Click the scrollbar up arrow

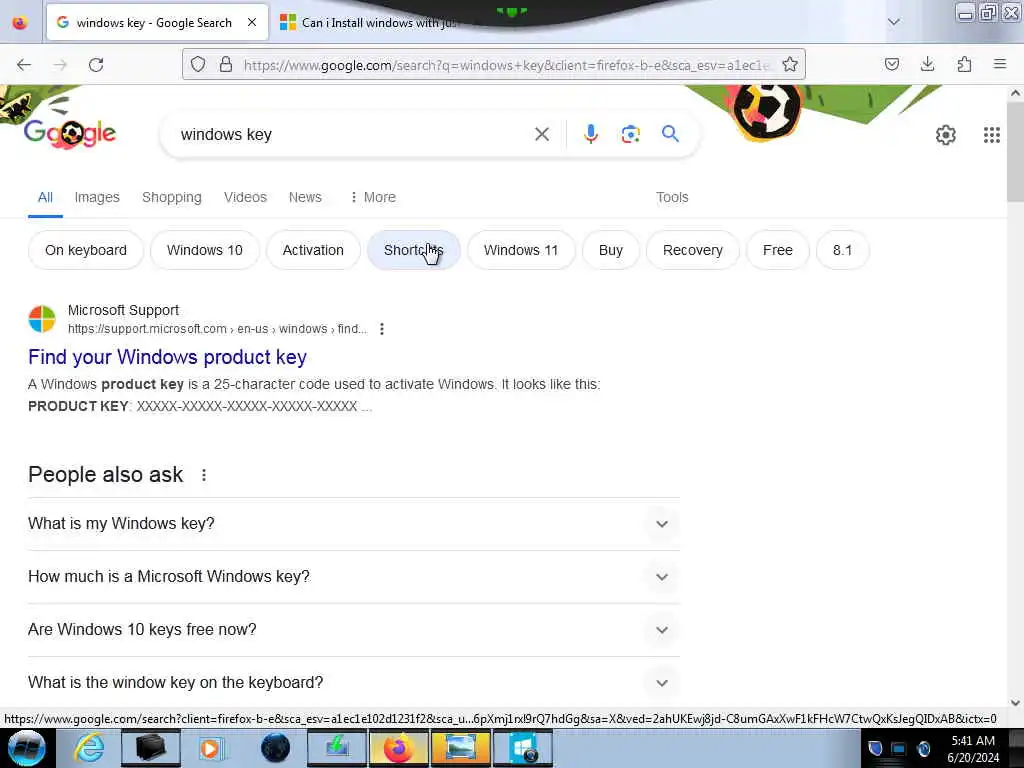(1015, 93)
